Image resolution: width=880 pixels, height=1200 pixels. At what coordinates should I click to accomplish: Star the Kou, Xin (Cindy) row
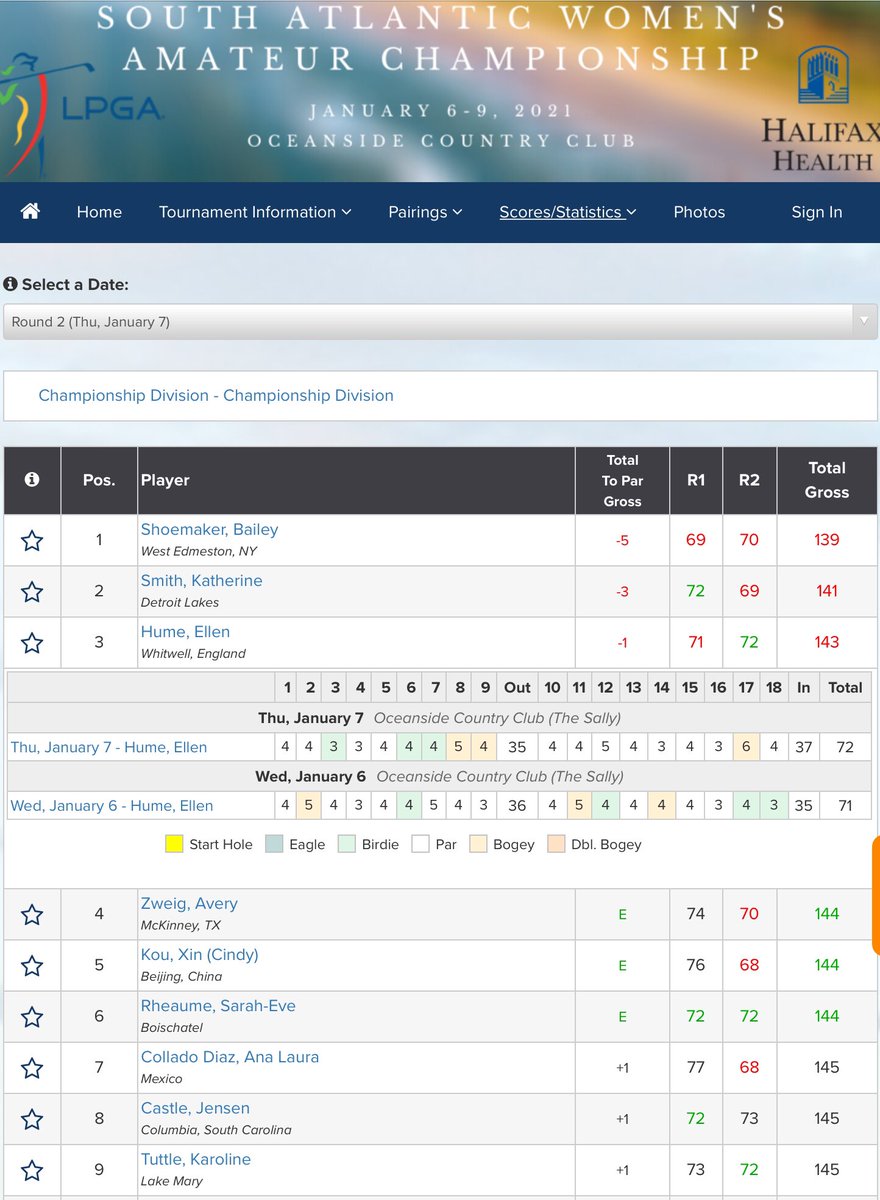32,966
